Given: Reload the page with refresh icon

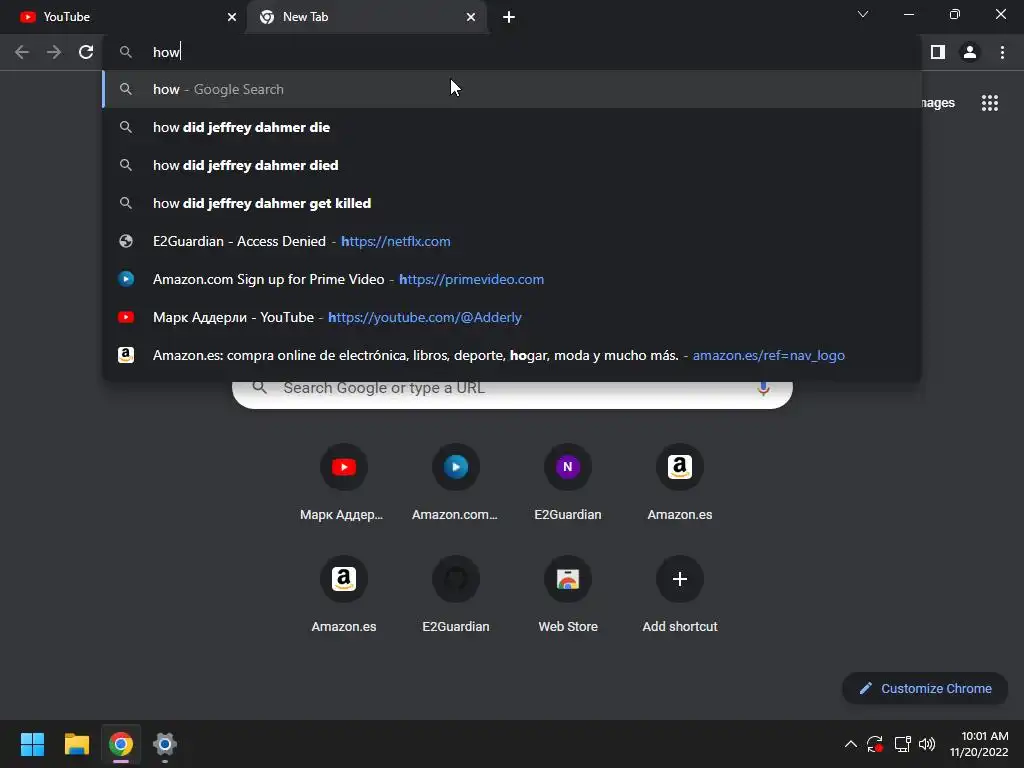Looking at the screenshot, I should [x=86, y=52].
